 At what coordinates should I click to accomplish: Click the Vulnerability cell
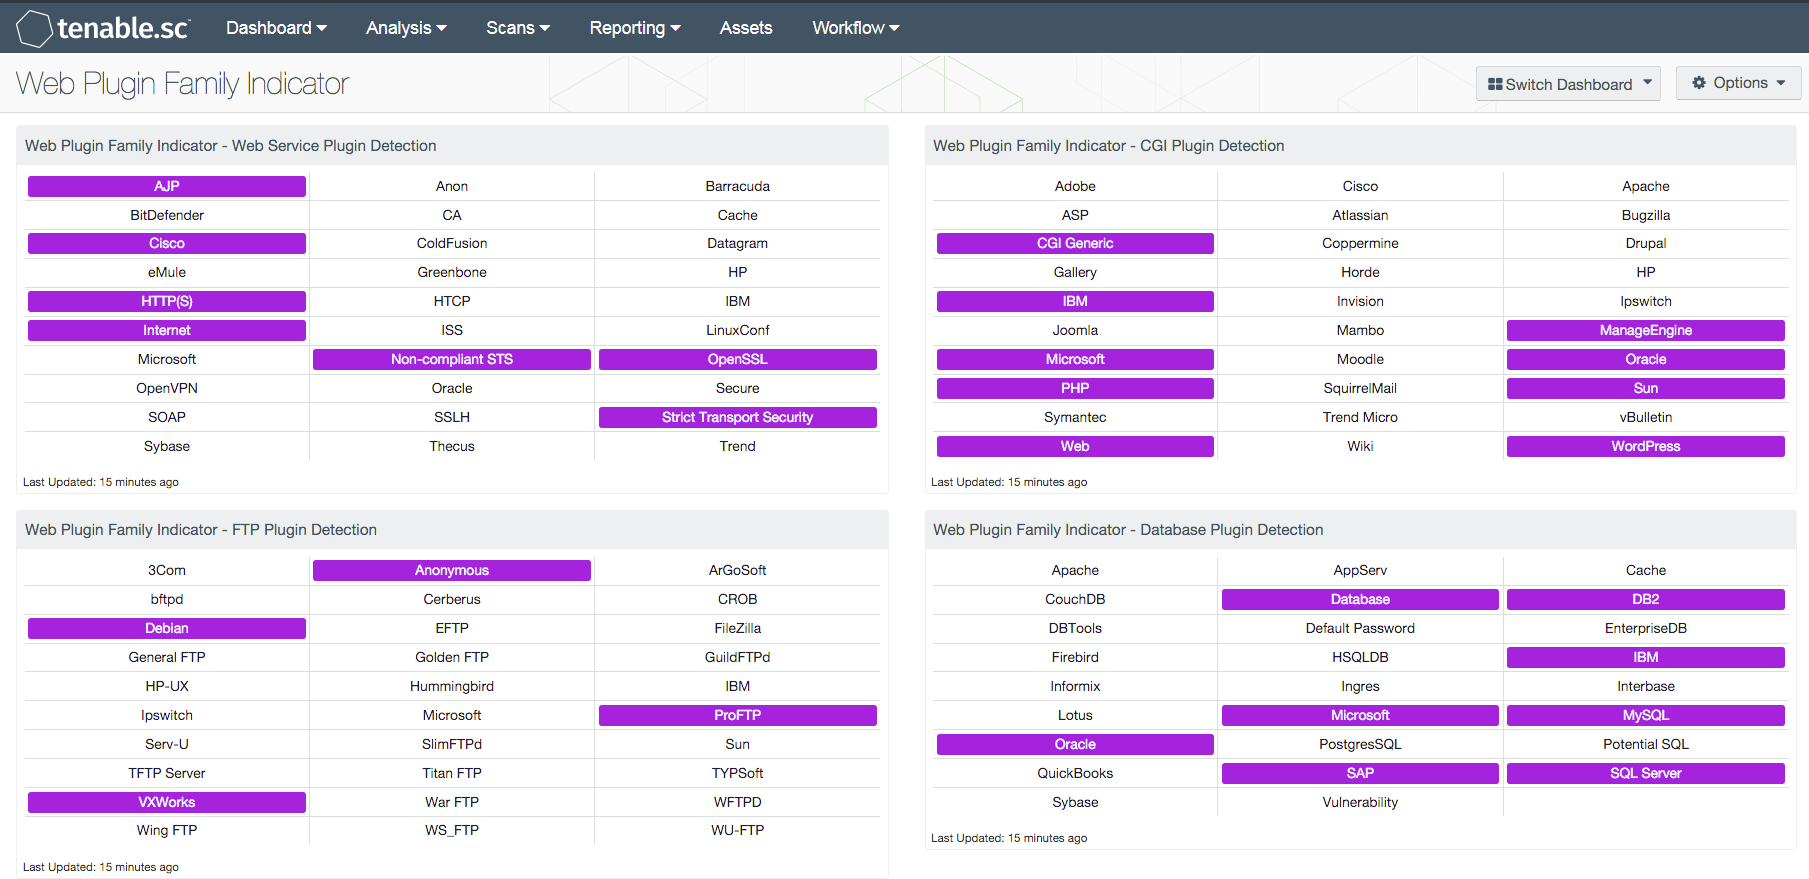[x=1360, y=802]
